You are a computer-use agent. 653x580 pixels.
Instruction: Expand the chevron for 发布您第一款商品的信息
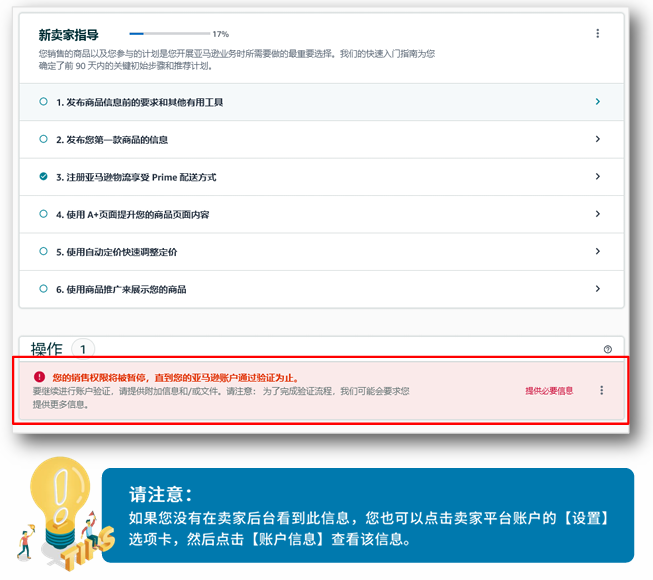[x=598, y=139]
